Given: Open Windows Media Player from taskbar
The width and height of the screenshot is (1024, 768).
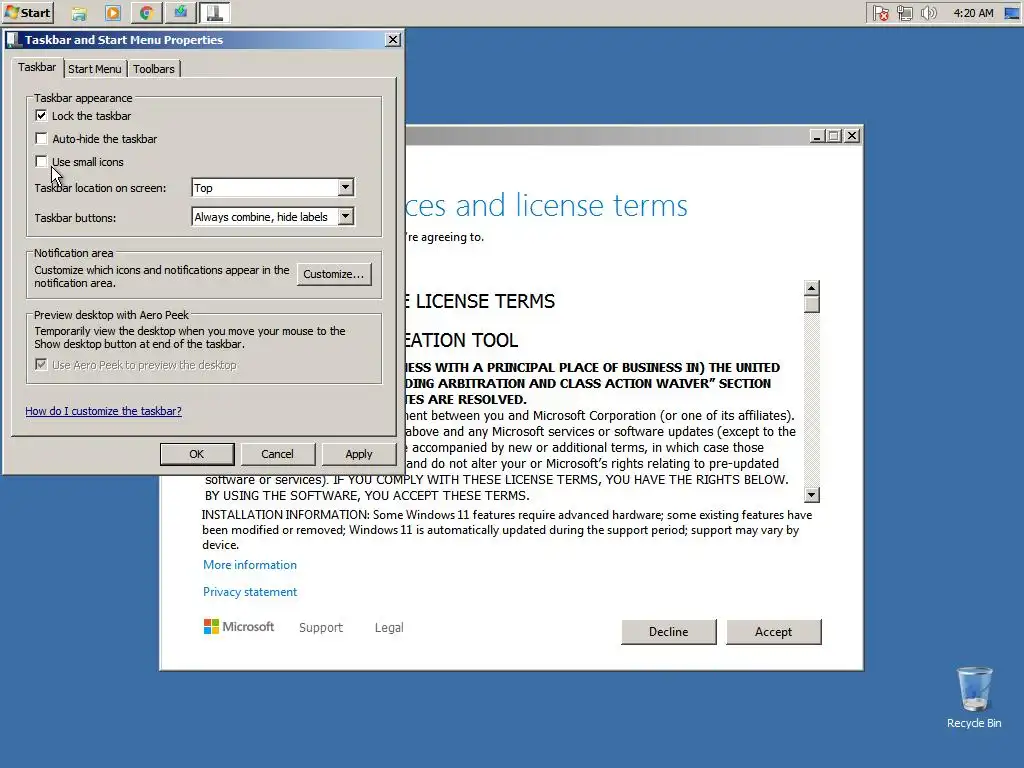Looking at the screenshot, I should pos(113,12).
